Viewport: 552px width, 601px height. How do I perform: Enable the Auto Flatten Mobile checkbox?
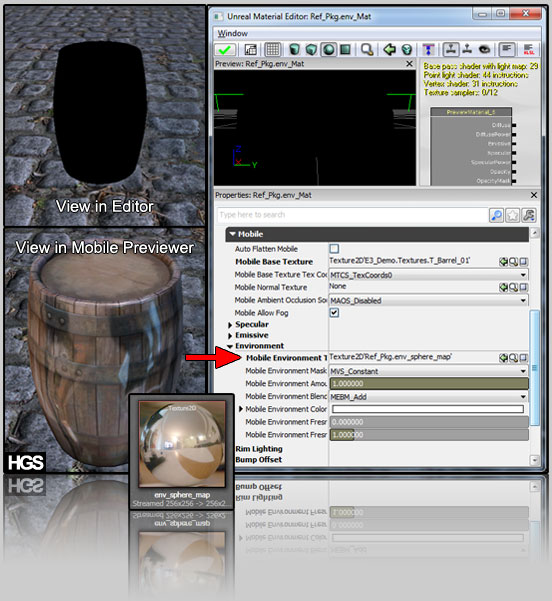334,249
